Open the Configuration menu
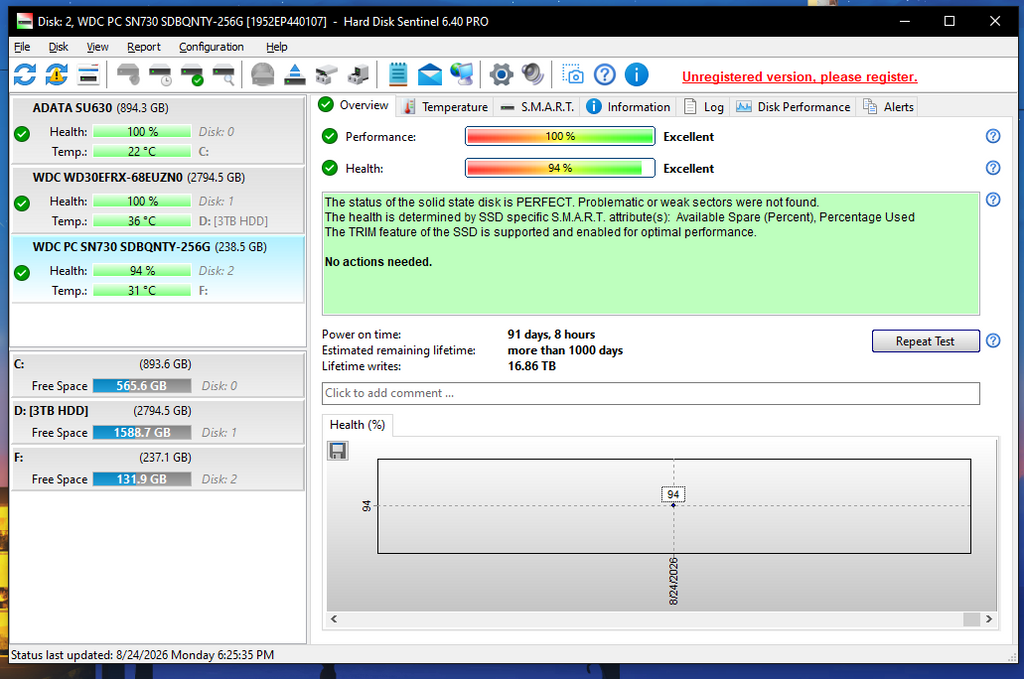Image resolution: width=1024 pixels, height=679 pixels. coord(211,47)
